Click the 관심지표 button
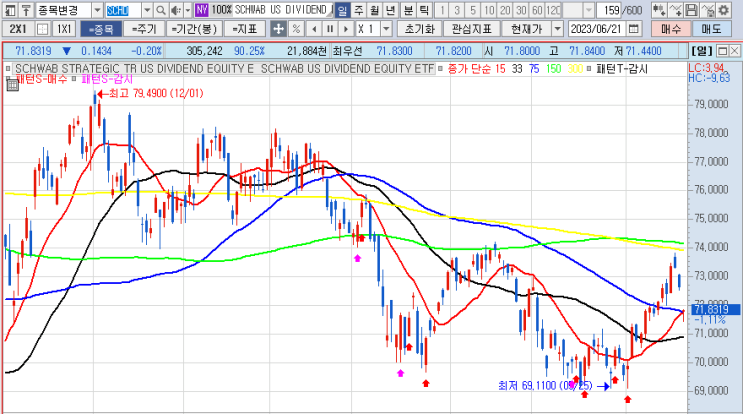This screenshot has width=743, height=414. pyautogui.click(x=471, y=29)
